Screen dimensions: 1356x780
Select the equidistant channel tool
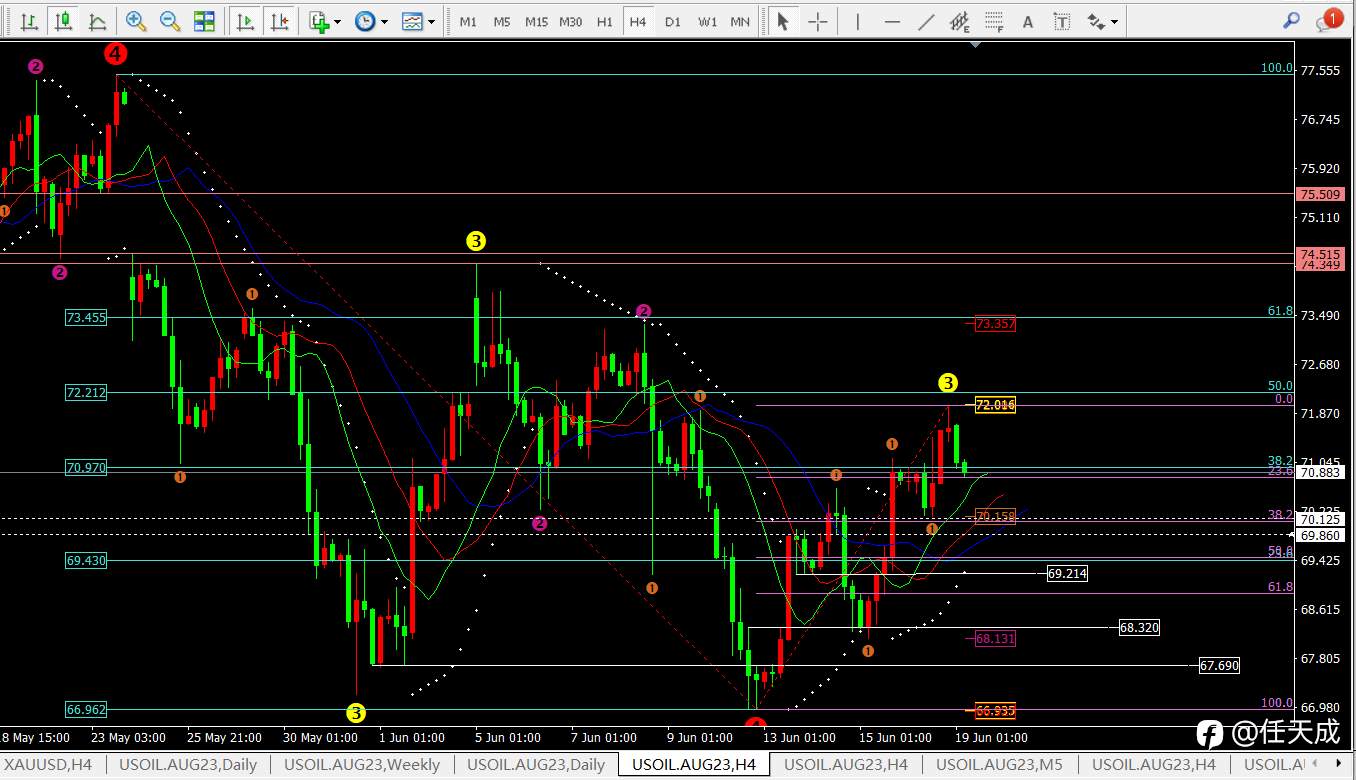[960, 21]
